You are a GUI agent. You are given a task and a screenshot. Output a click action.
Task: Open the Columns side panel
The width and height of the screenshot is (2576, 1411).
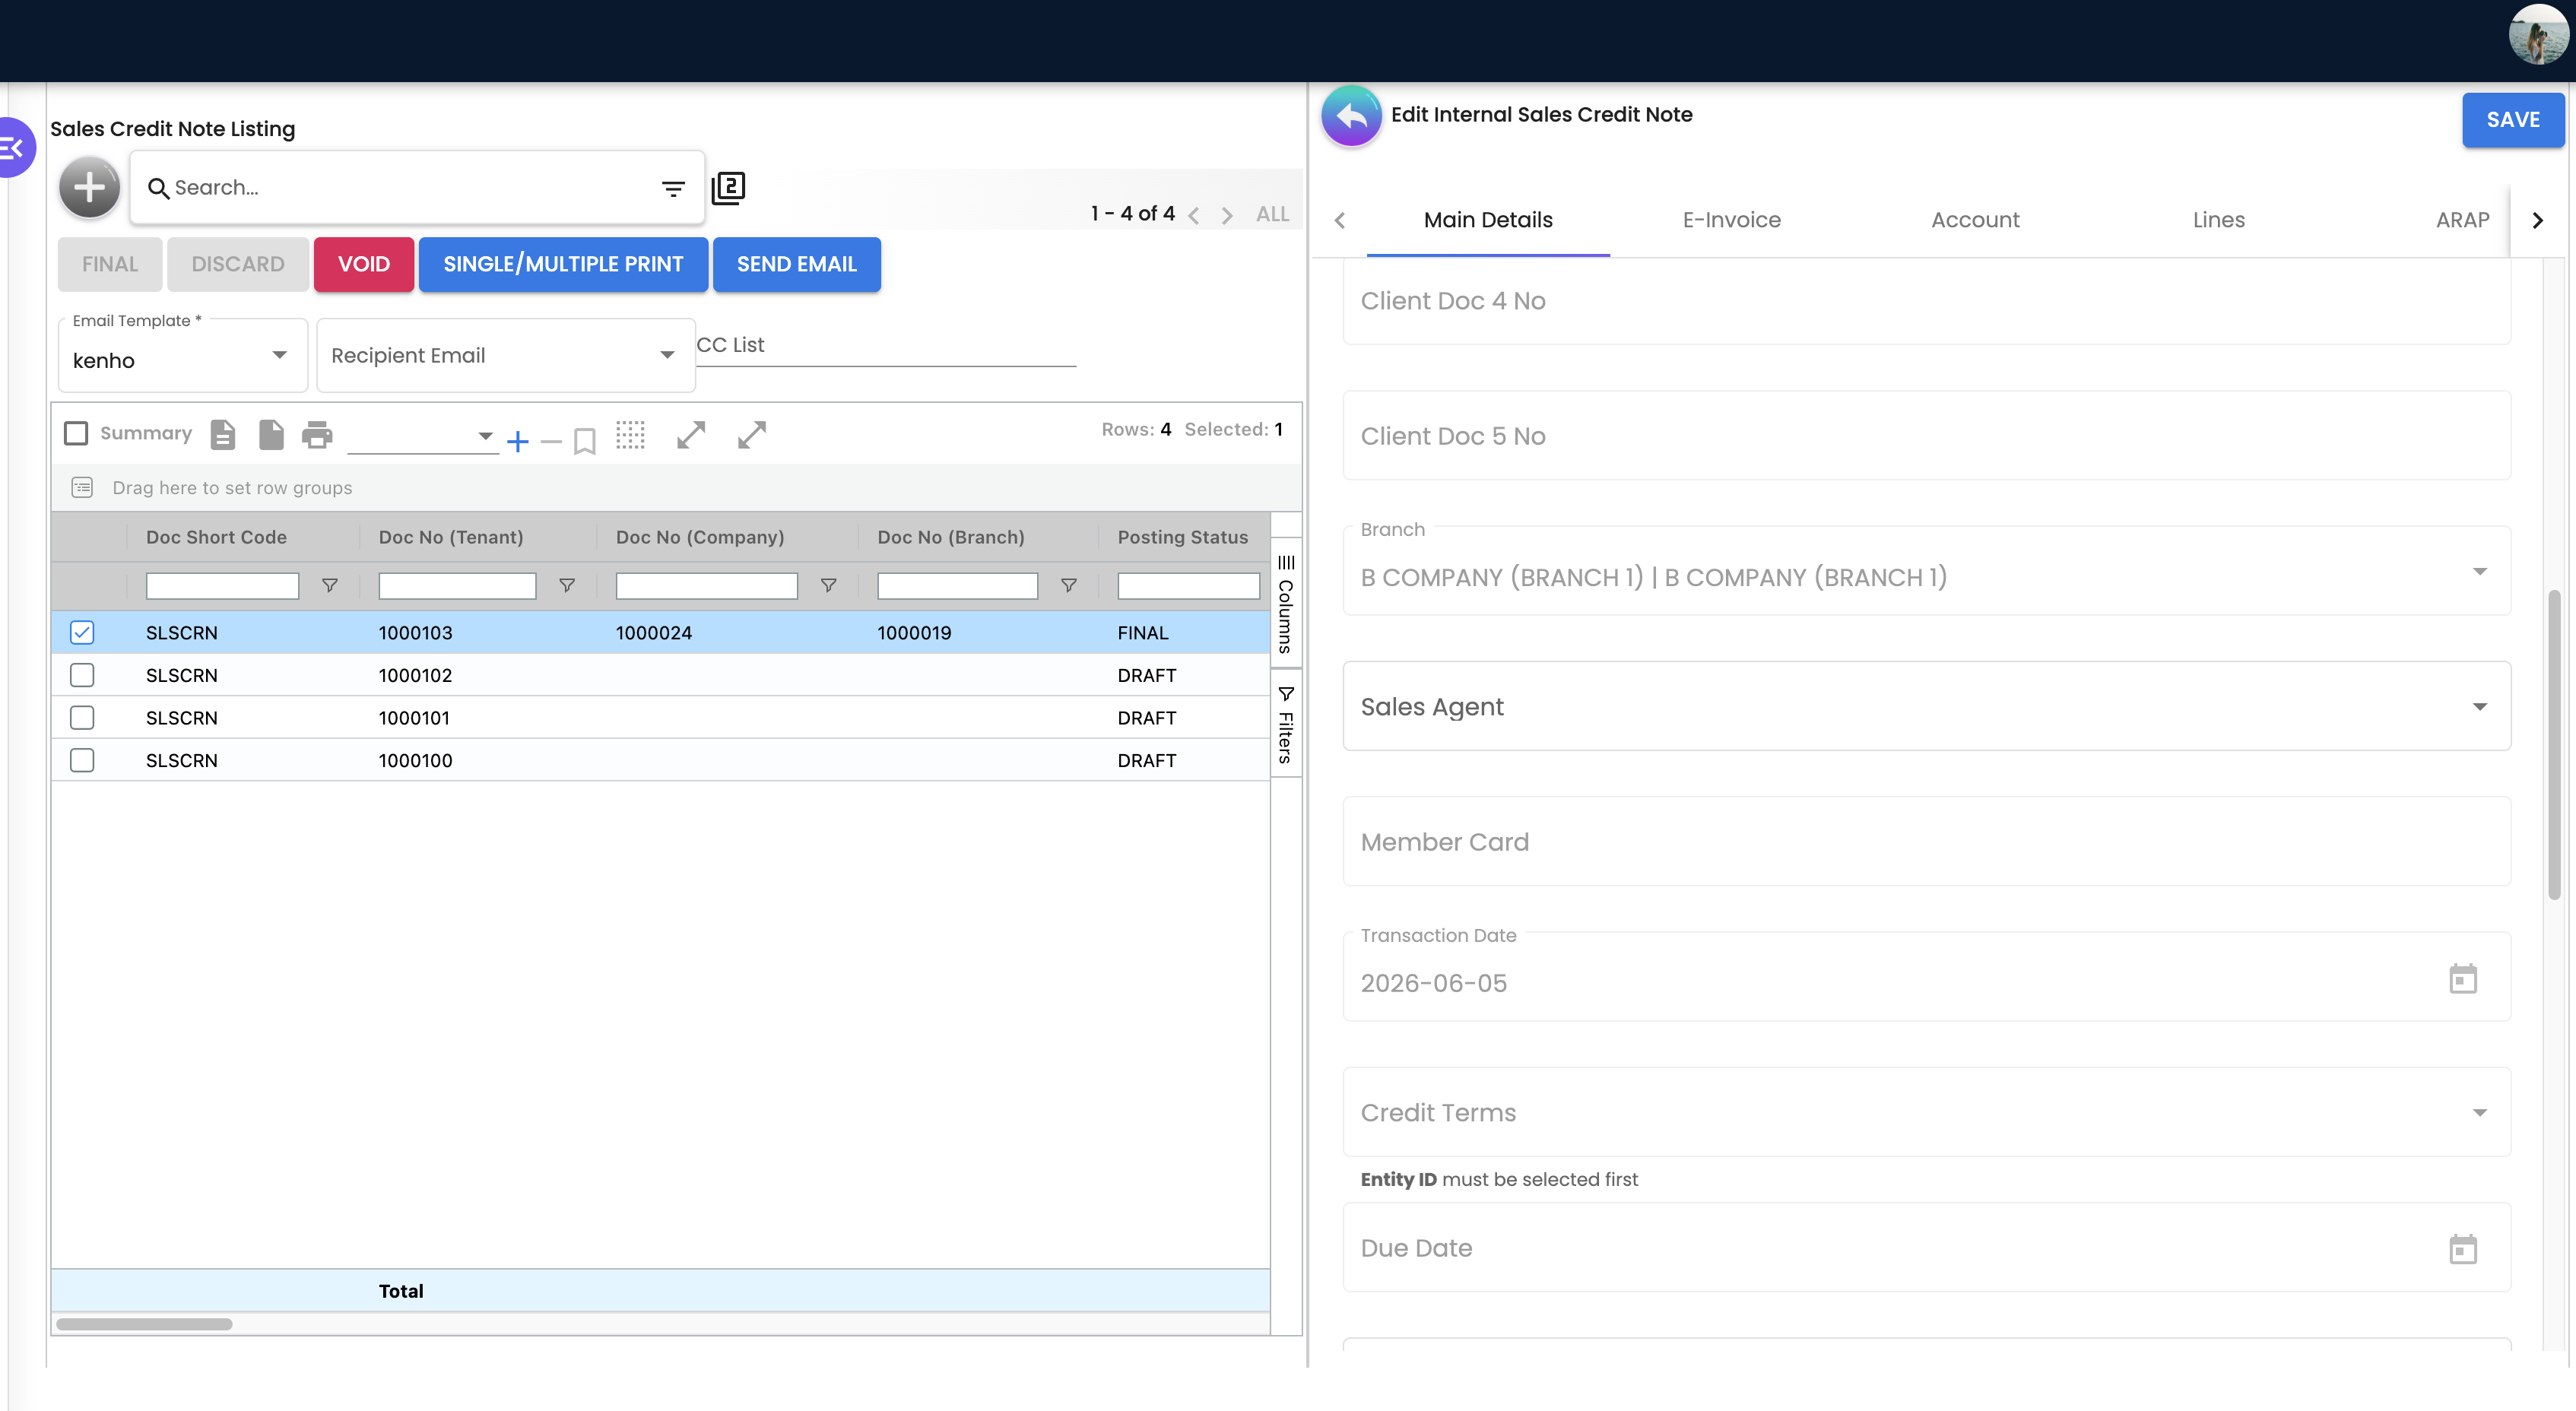click(x=1286, y=603)
